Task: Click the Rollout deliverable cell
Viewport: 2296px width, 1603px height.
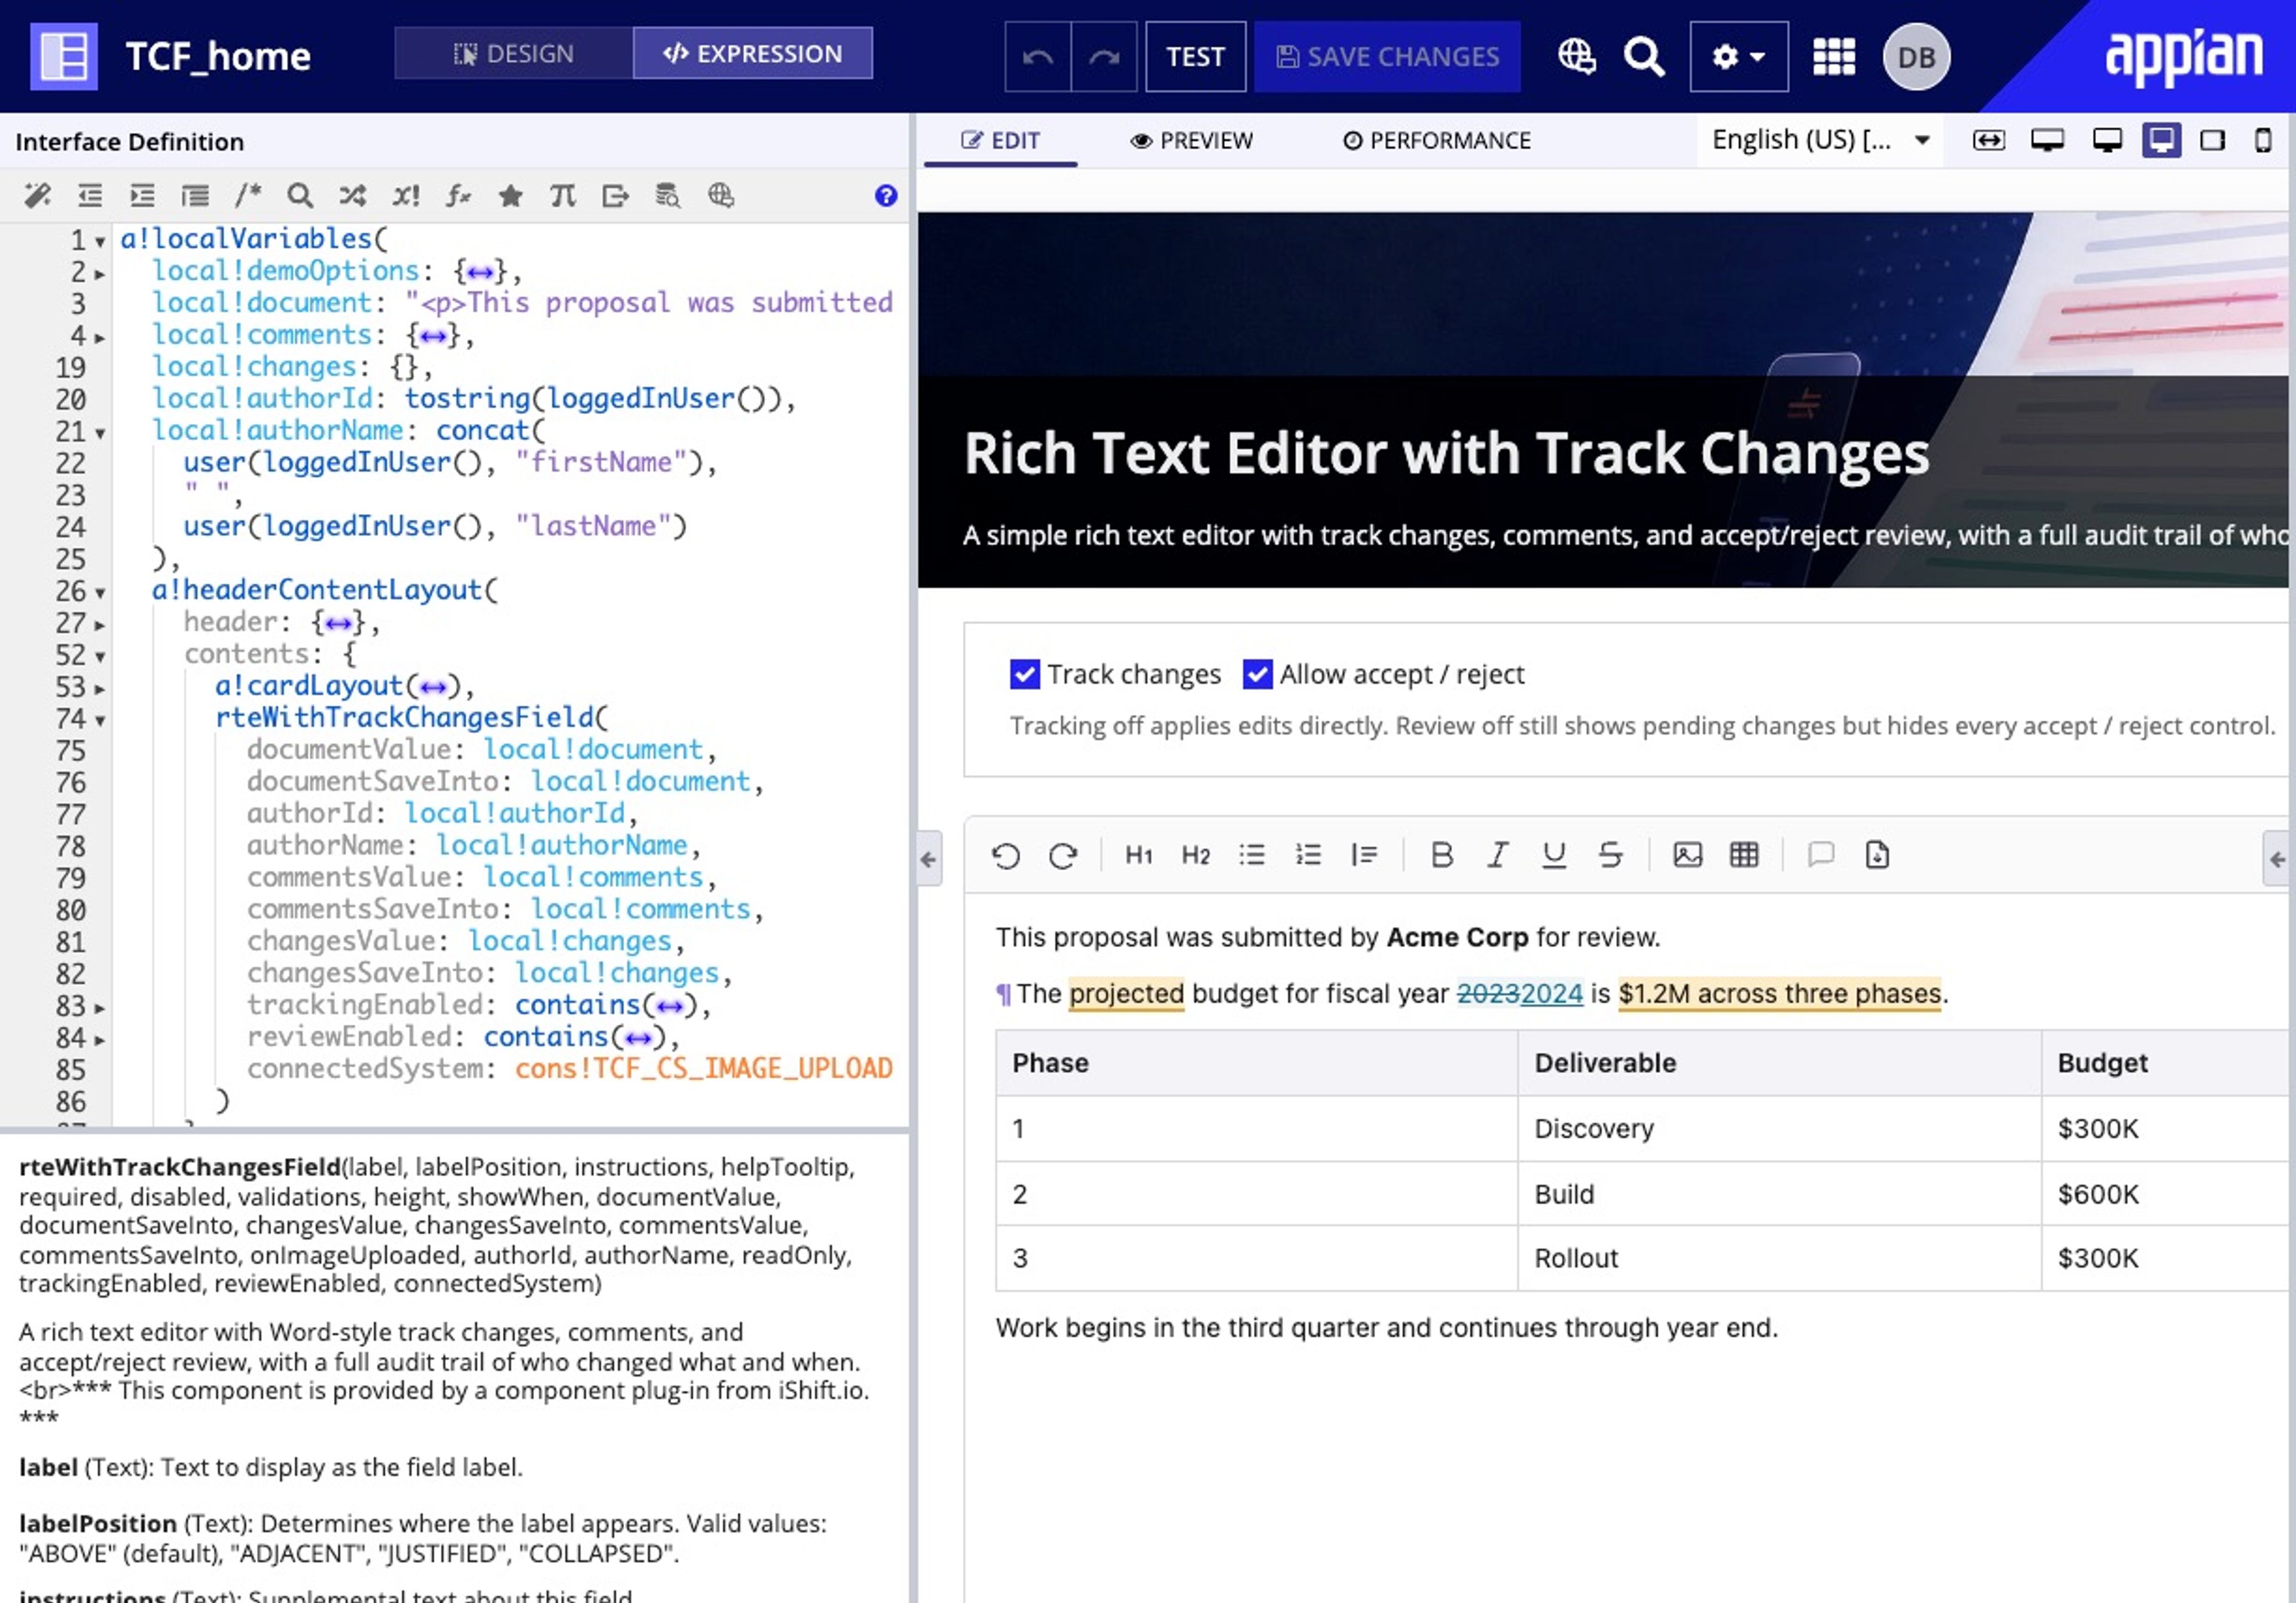Action: 1779,1258
